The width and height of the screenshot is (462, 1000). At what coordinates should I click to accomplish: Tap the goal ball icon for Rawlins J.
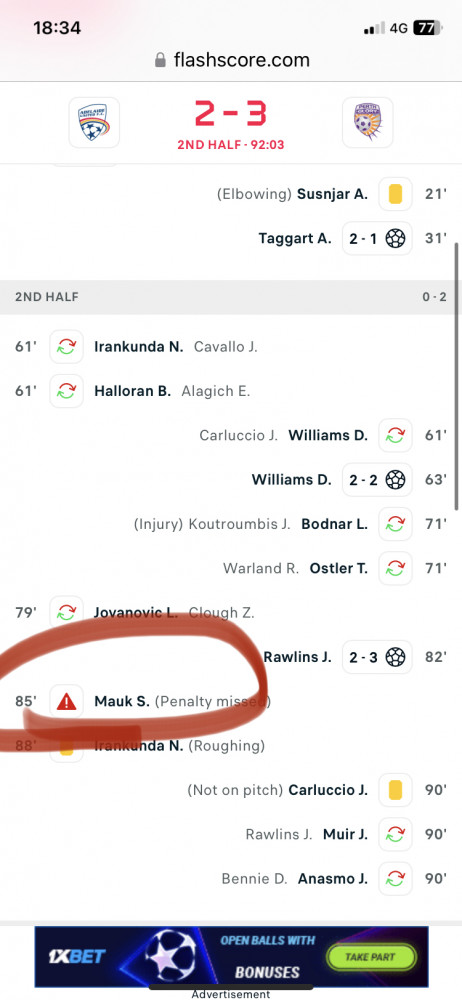(x=395, y=656)
